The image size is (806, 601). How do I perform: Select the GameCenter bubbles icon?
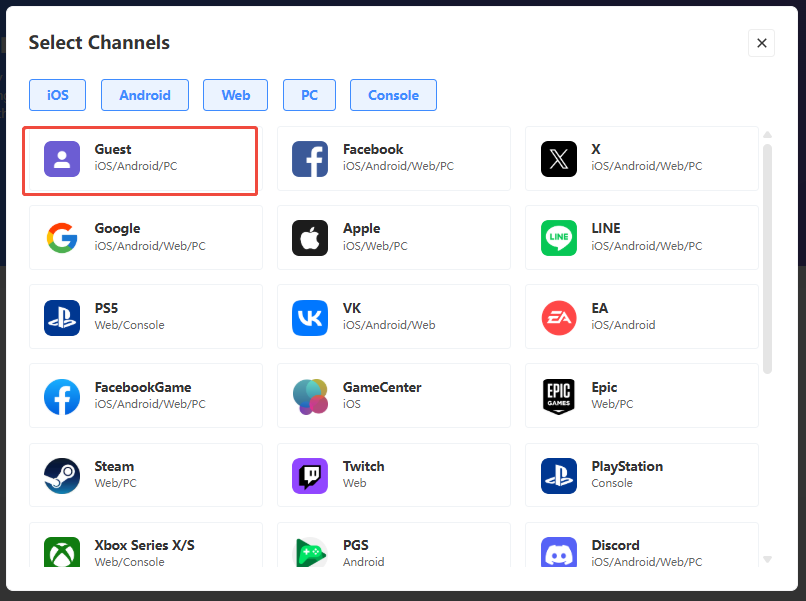(310, 396)
